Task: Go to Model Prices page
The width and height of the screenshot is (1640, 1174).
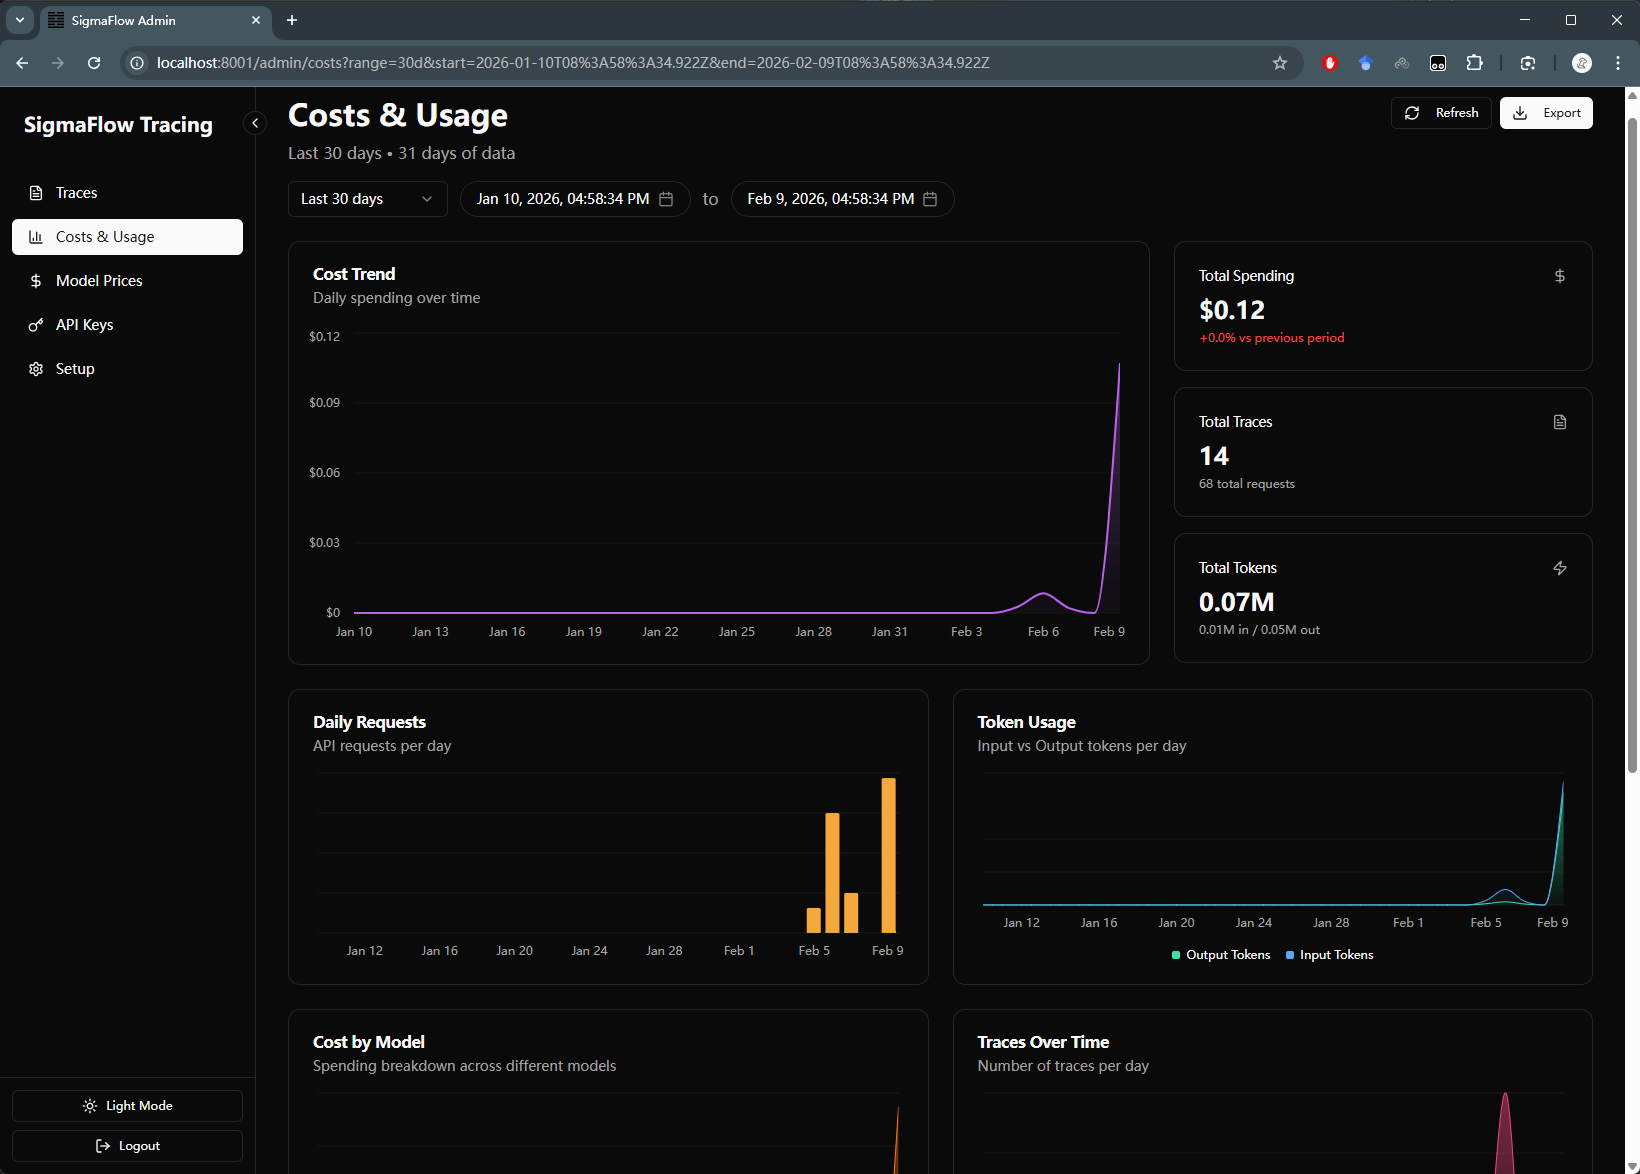Action: (x=127, y=281)
